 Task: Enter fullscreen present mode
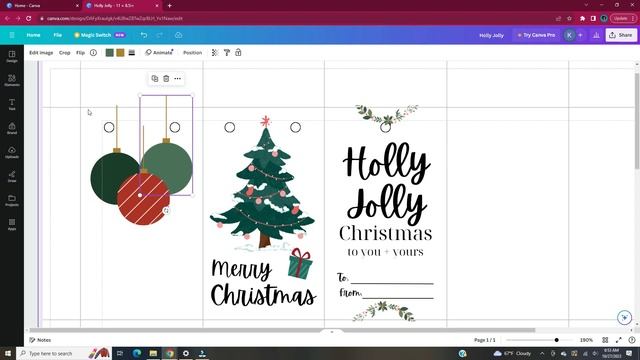pyautogui.click(x=619, y=340)
